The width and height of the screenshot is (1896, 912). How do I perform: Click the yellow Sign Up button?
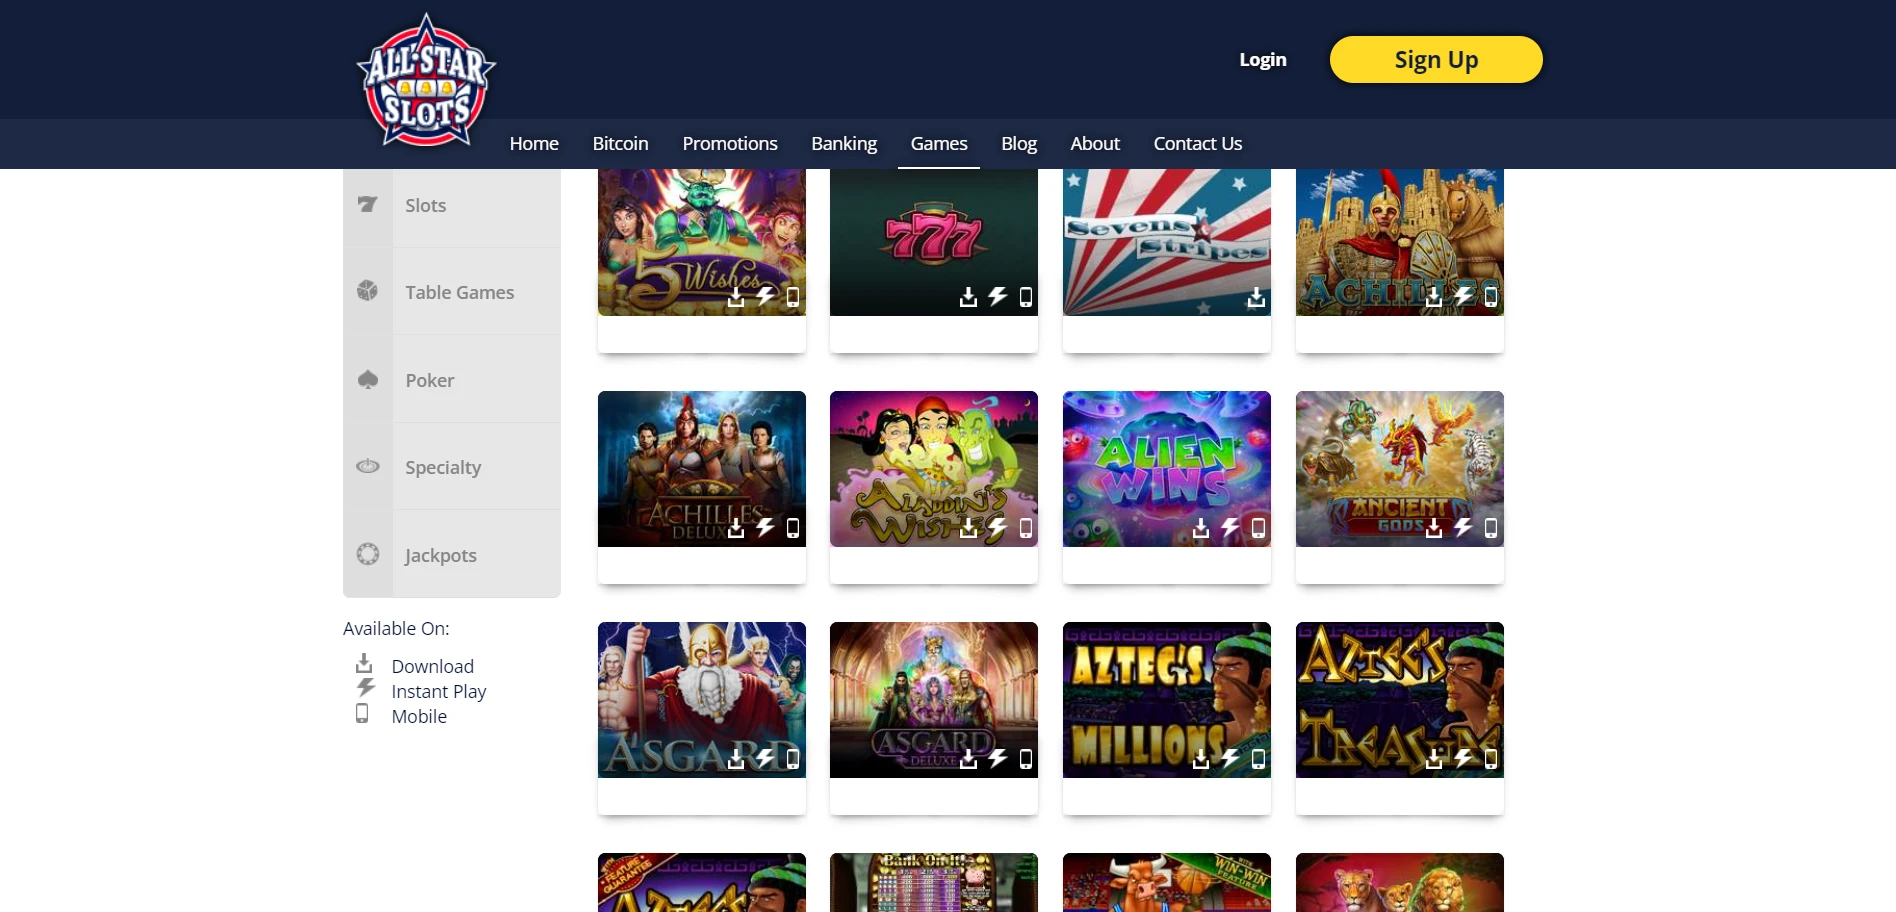coord(1436,60)
